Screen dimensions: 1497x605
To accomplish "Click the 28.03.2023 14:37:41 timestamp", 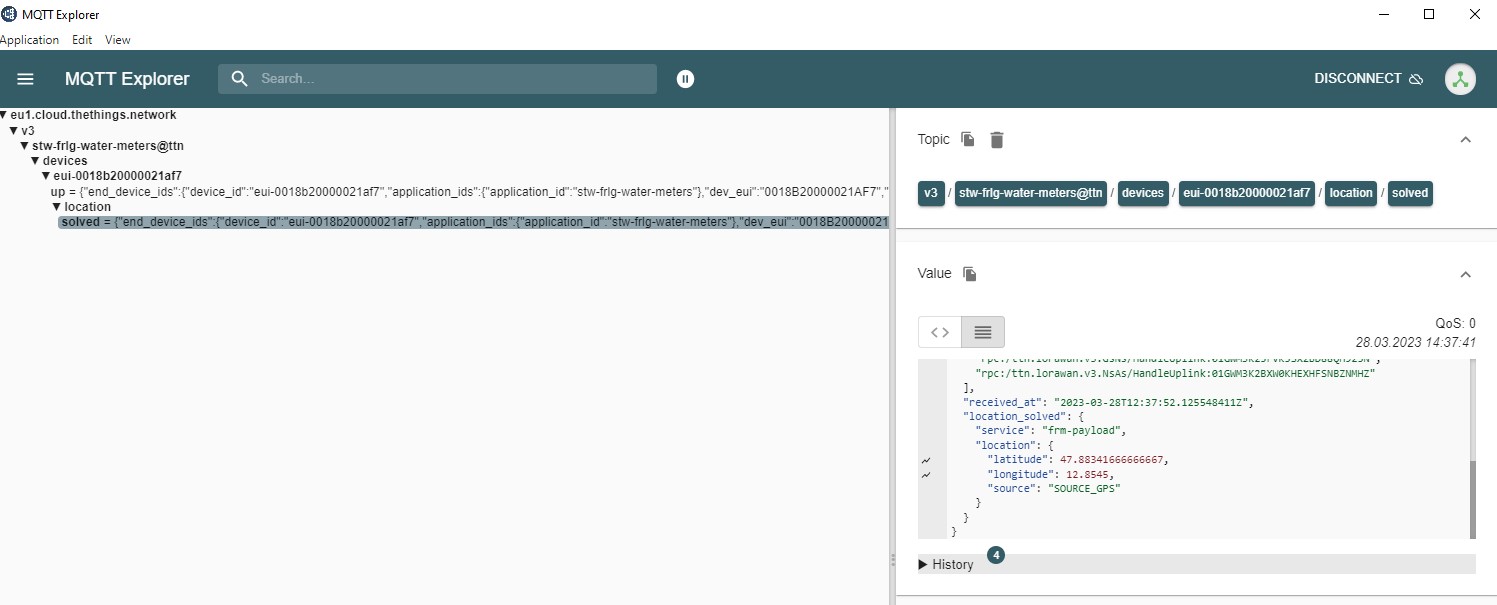I will [x=1415, y=342].
